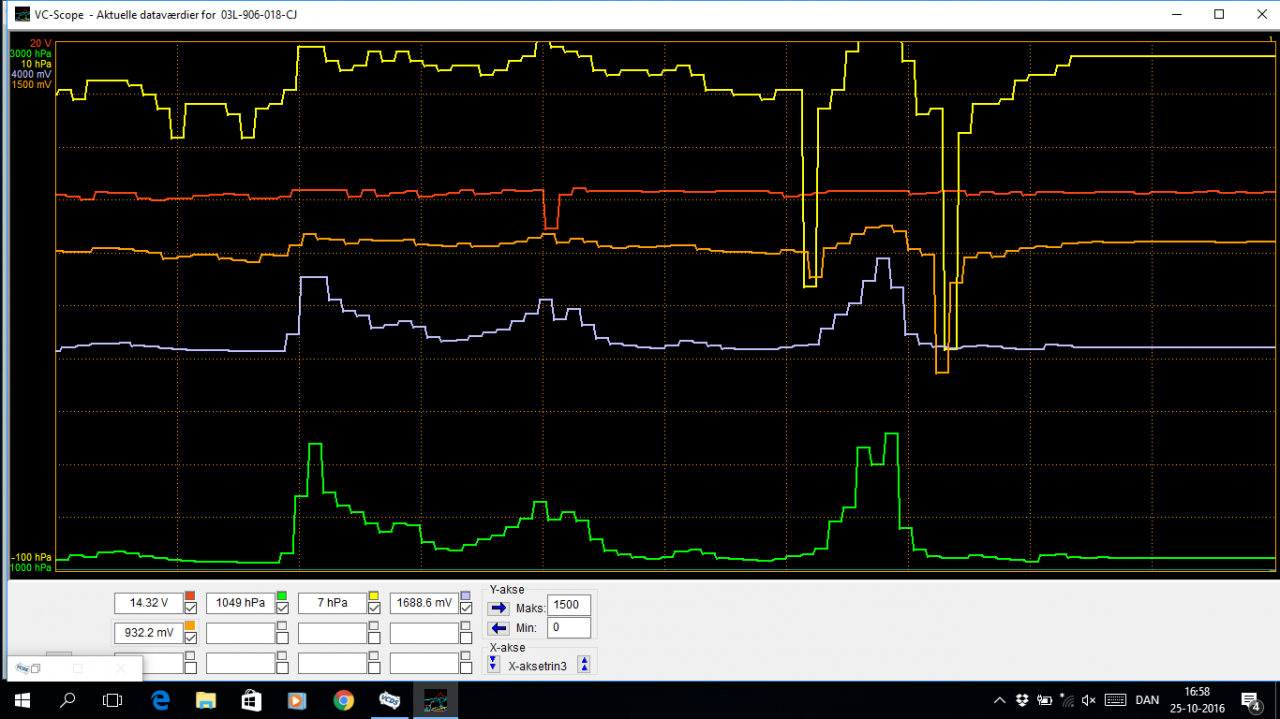Click the Windows Start button

coord(20,700)
